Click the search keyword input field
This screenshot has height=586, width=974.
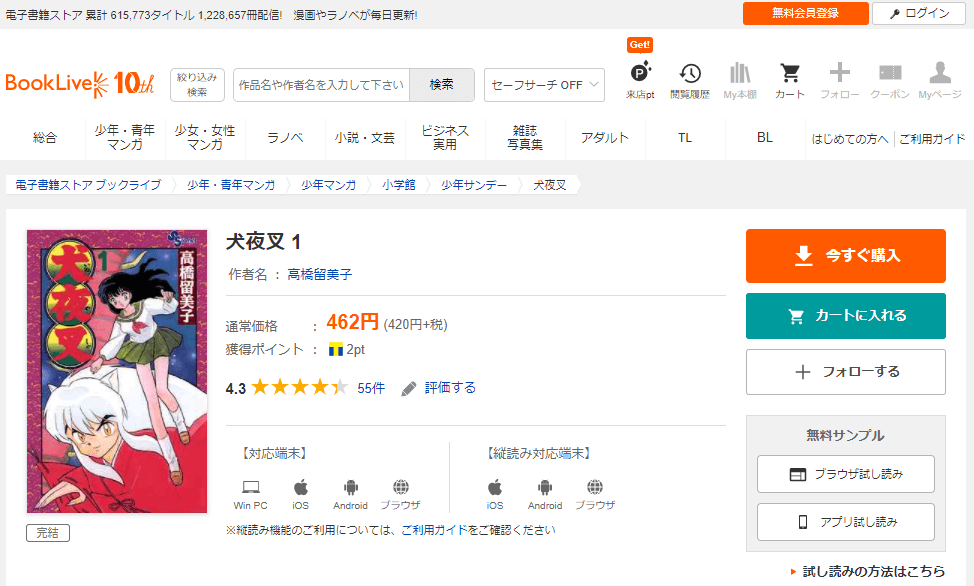click(321, 85)
